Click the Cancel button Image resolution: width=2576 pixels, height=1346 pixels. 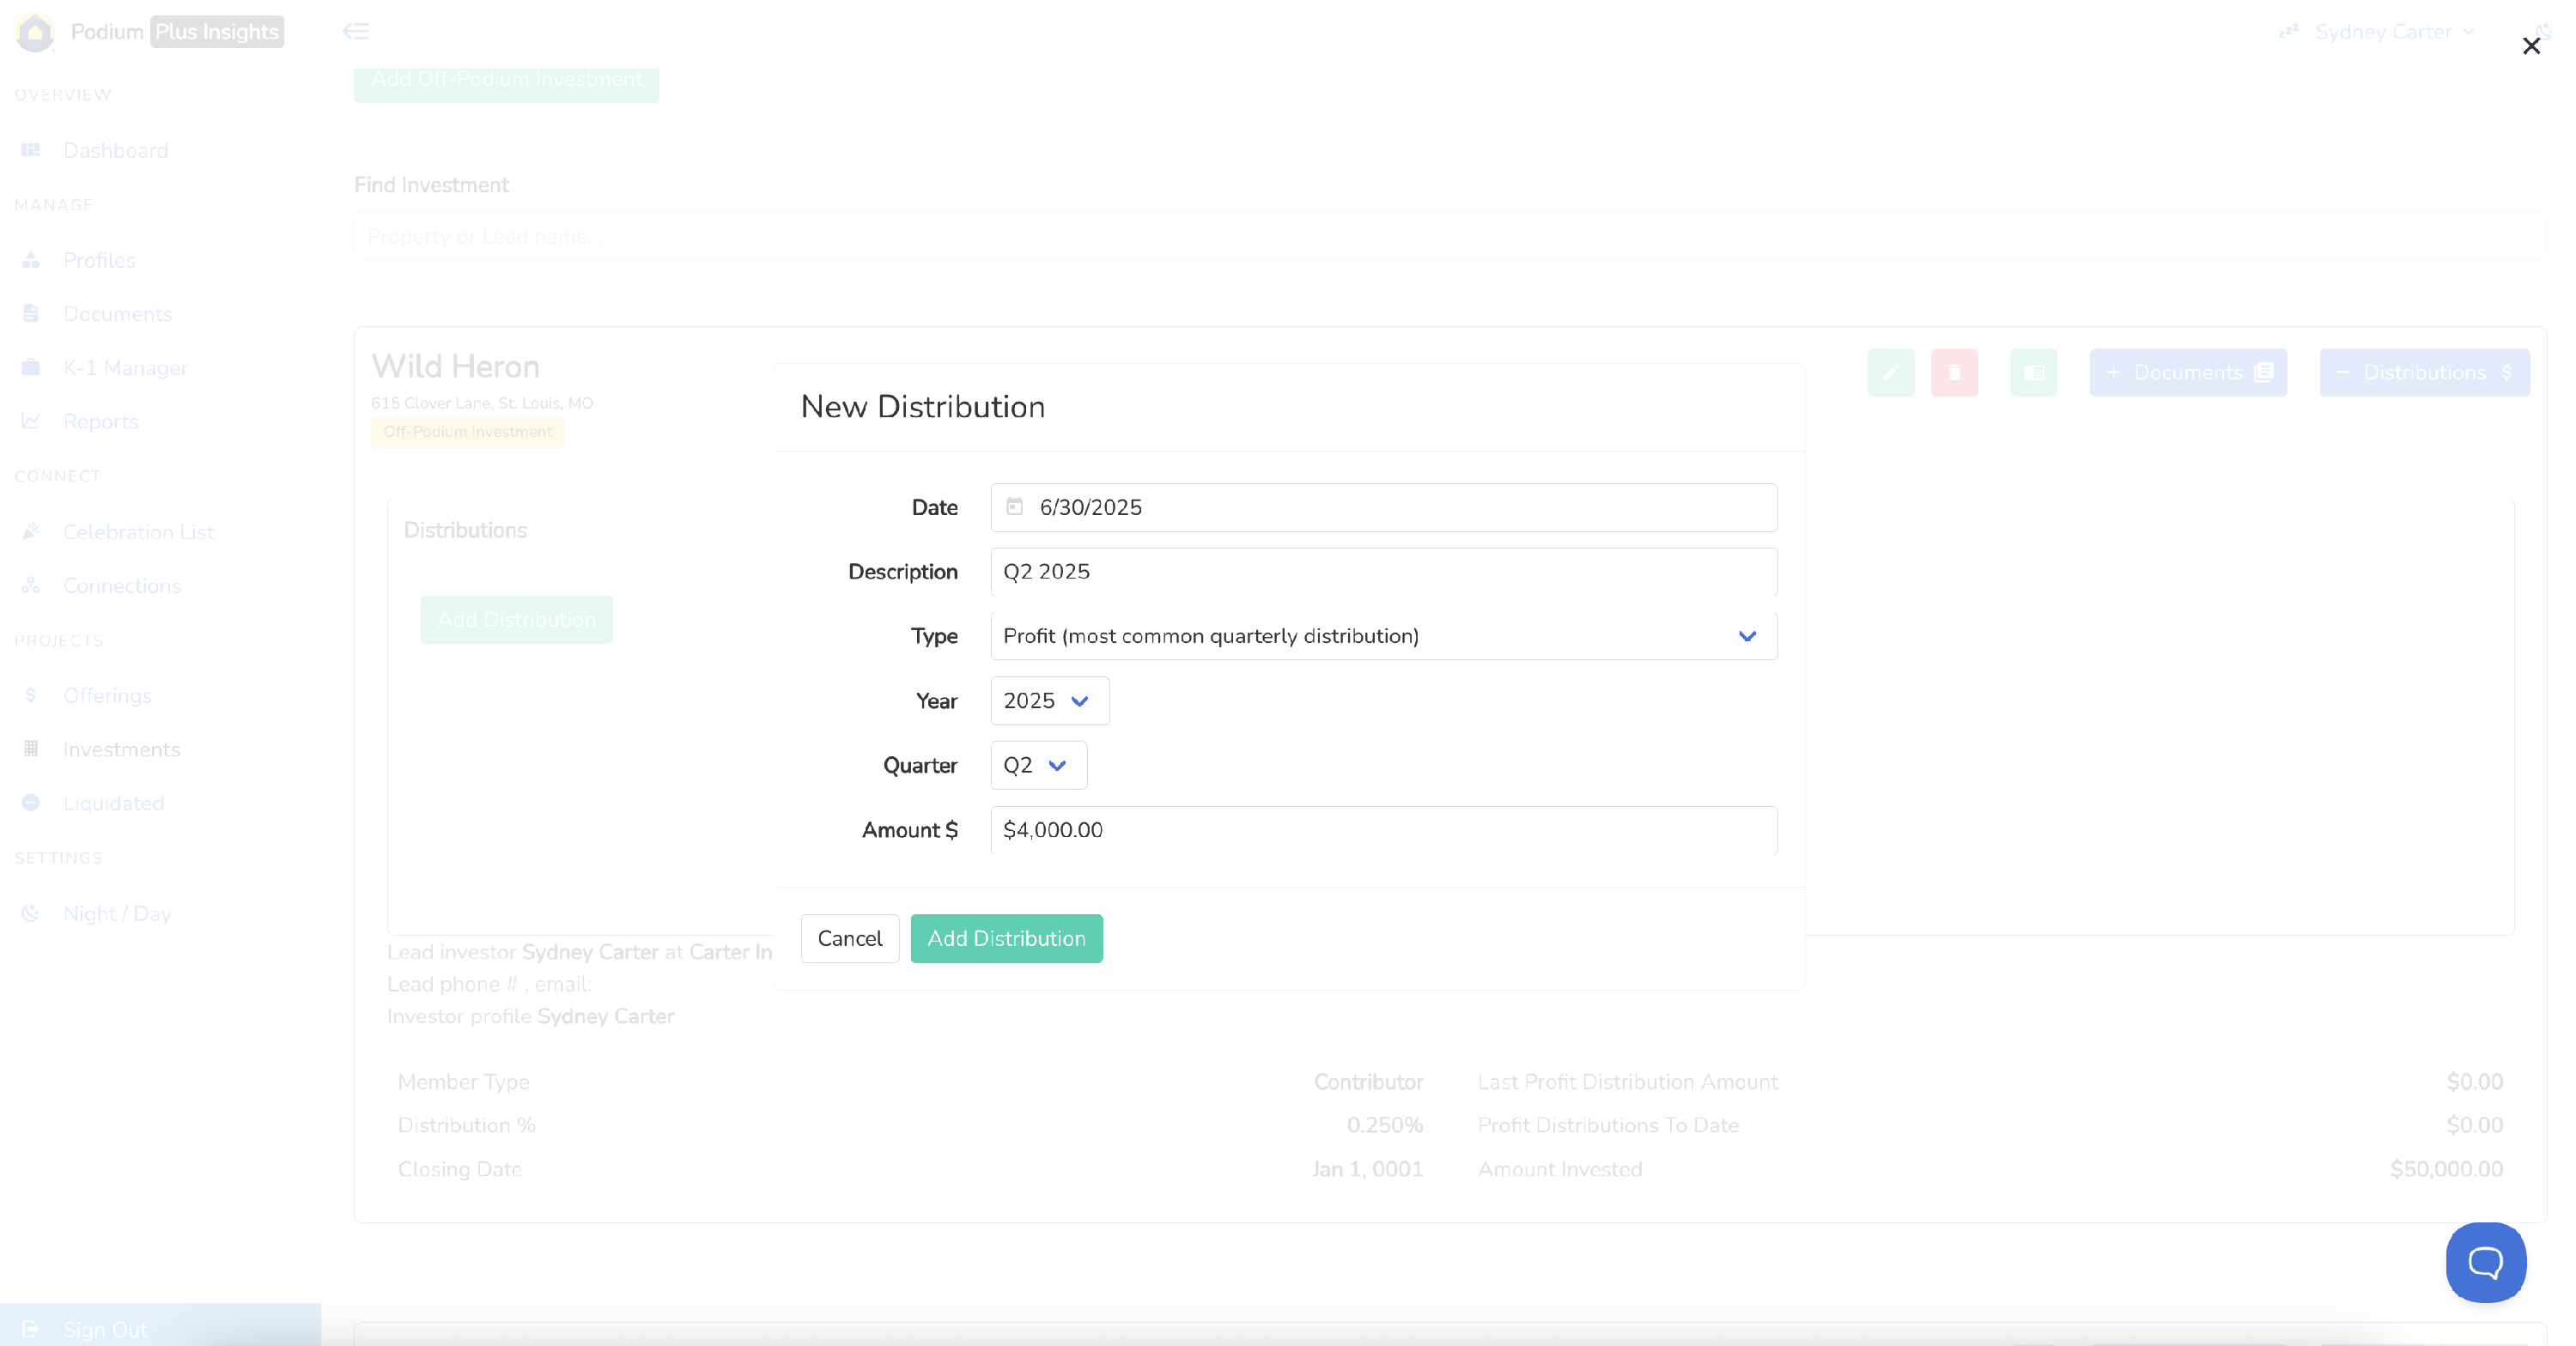click(x=849, y=938)
